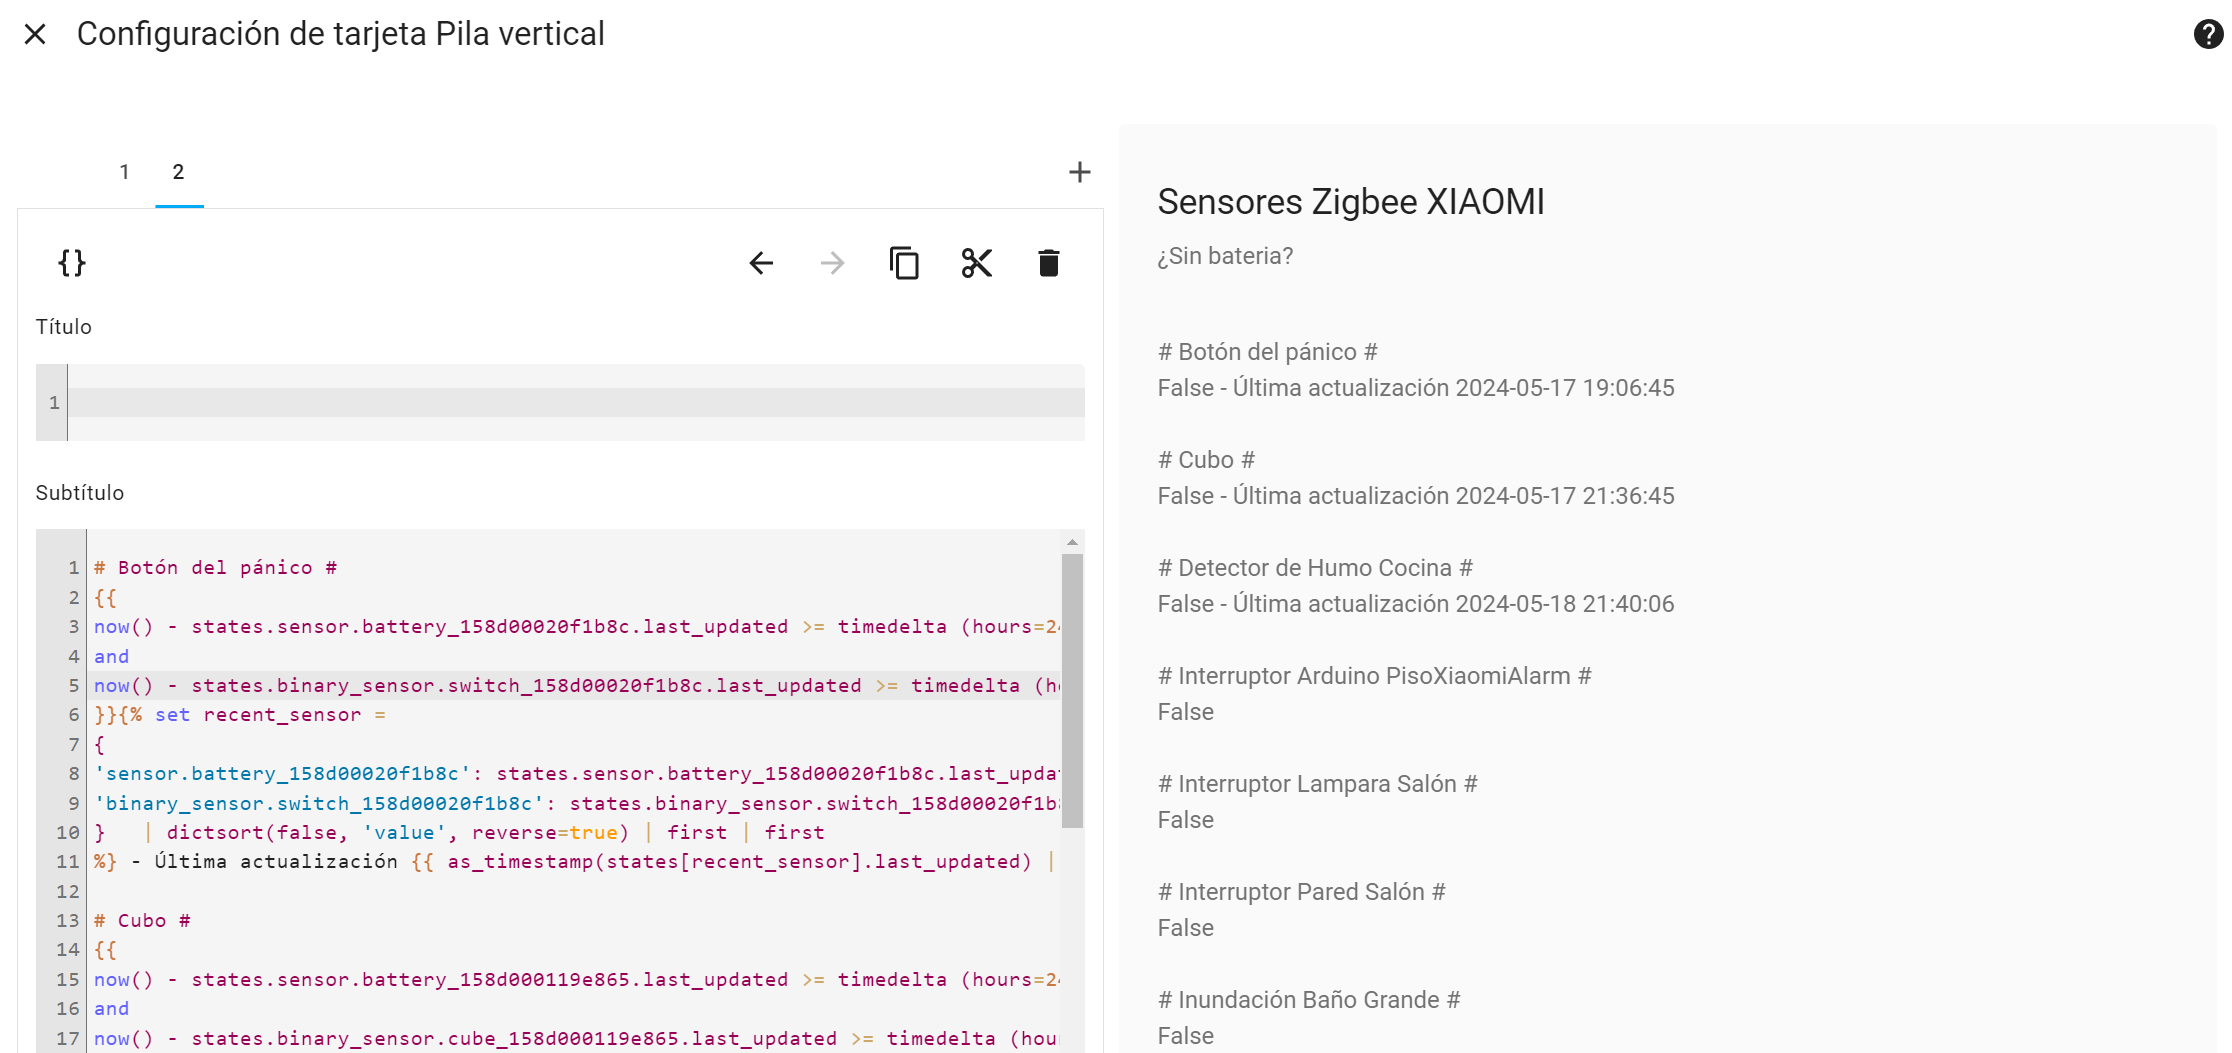
Task: Delete the card with the trash icon
Action: [x=1048, y=263]
